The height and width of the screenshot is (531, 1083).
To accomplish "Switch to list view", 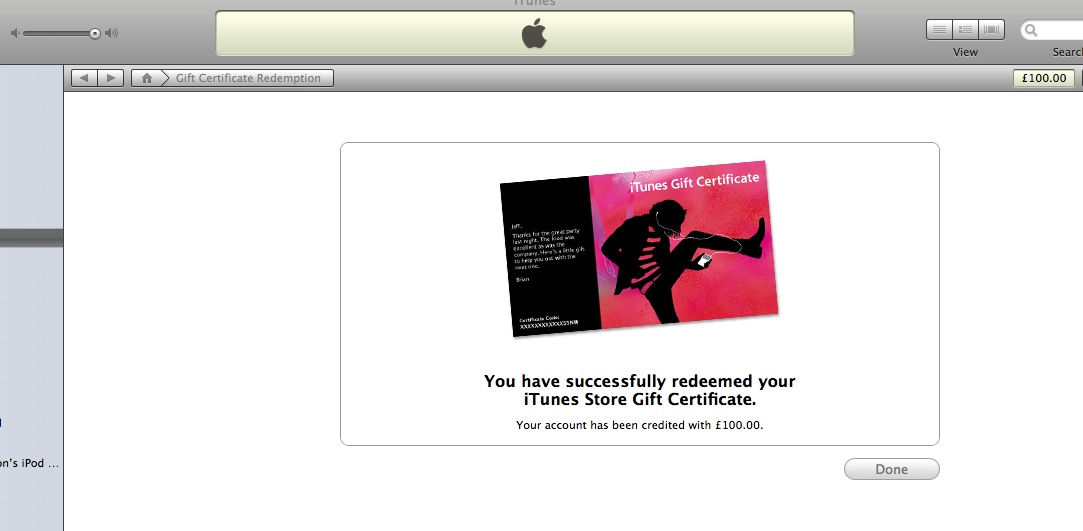I will click(939, 30).
